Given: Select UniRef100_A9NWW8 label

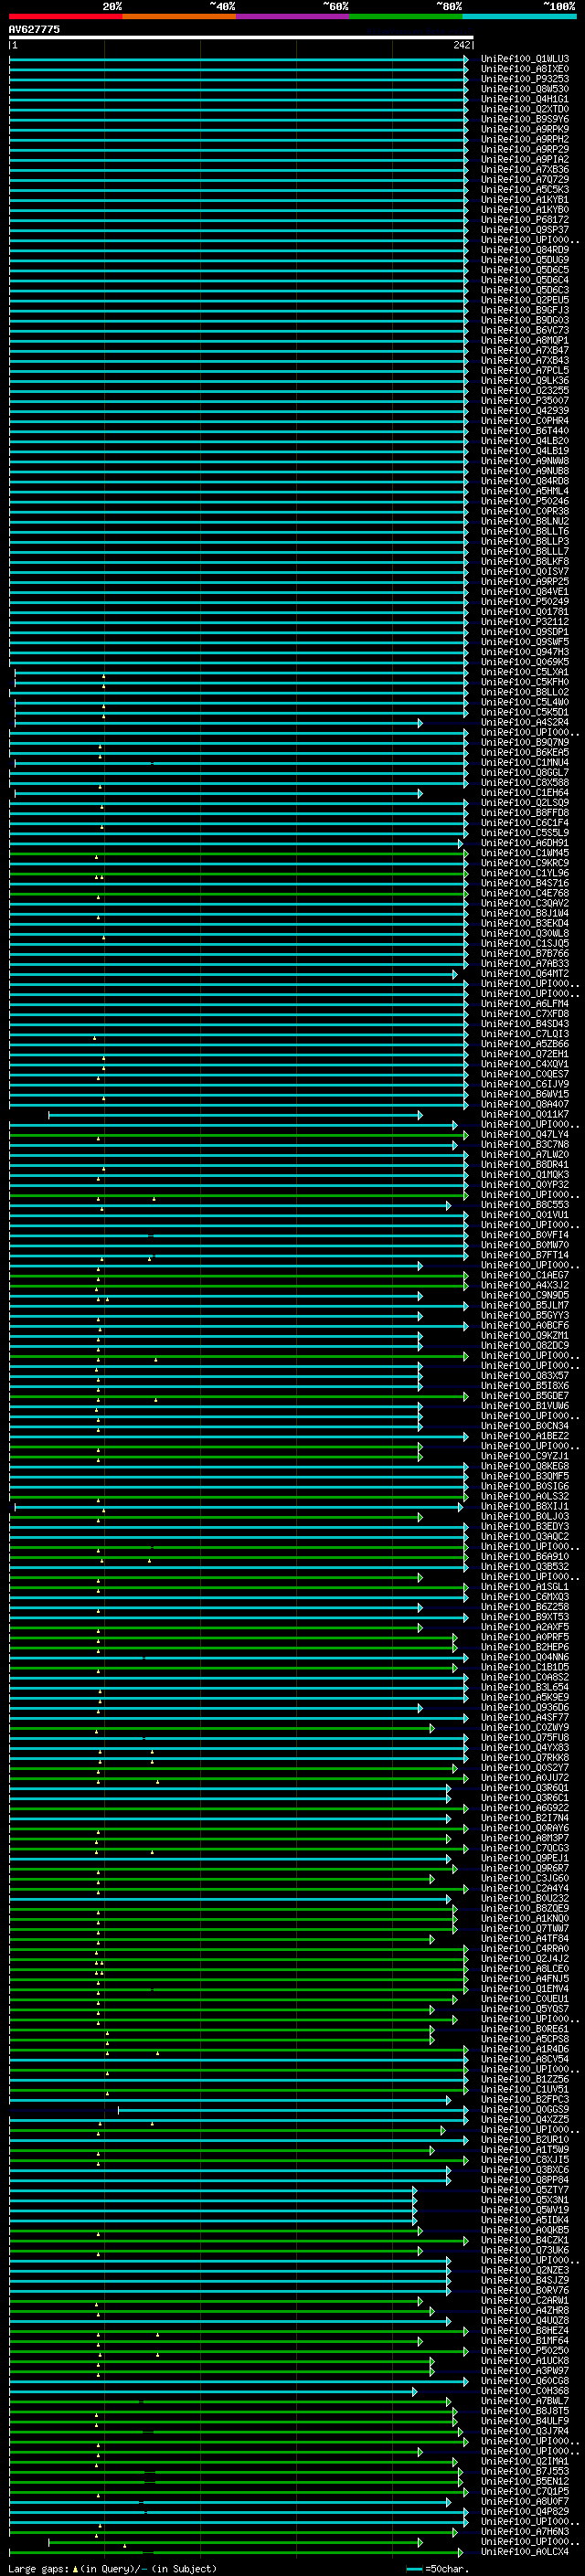Looking at the screenshot, I should point(525,461).
